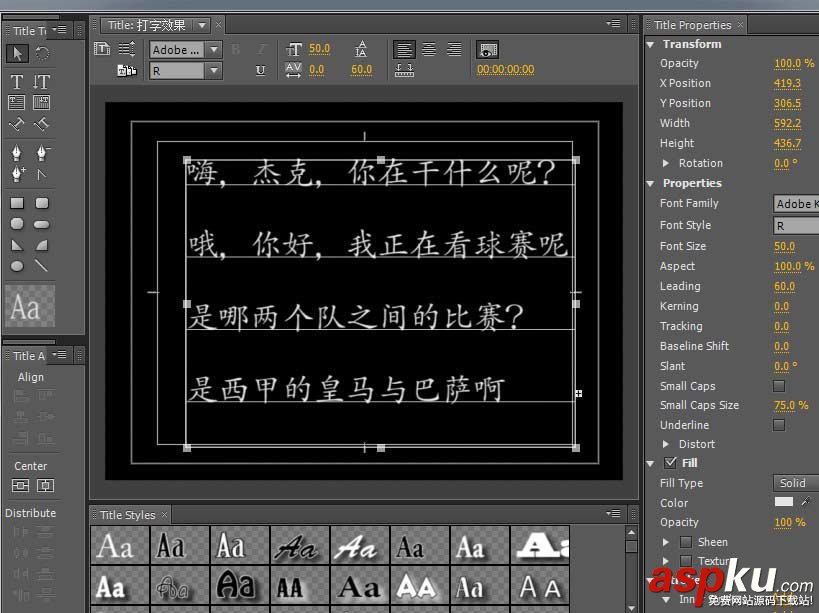Enable the Small Caps checkbox
Screen dimensions: 819x613
coord(779,386)
